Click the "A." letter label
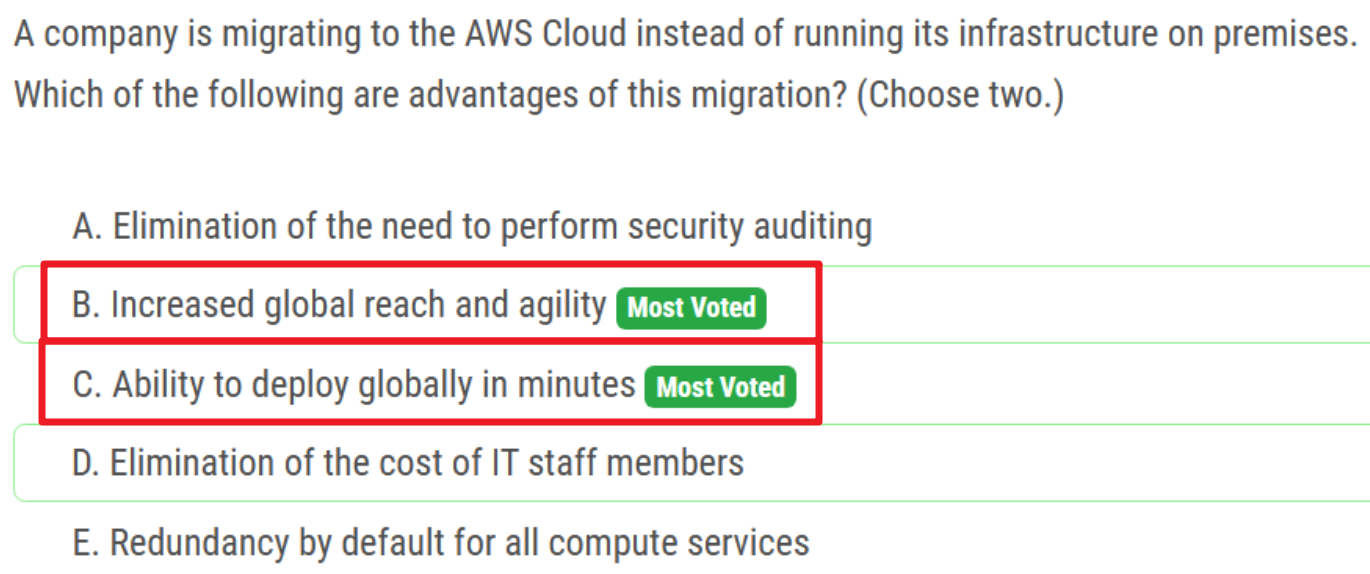1370x574 pixels. [x=87, y=227]
